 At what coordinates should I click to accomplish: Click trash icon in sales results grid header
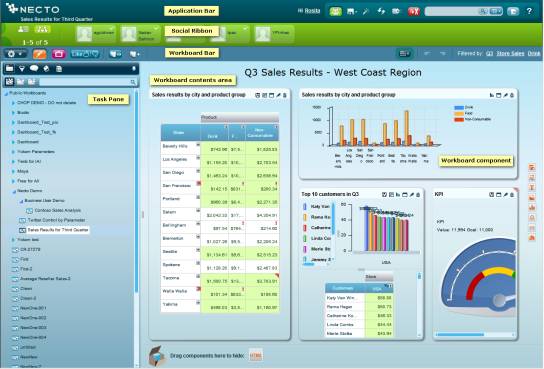[x=285, y=95]
